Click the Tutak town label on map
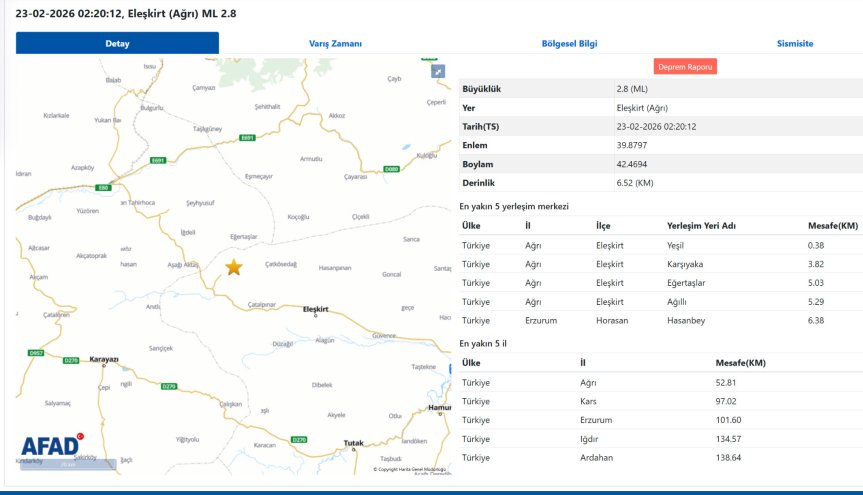Viewport: 863px width, 495px height. point(353,443)
